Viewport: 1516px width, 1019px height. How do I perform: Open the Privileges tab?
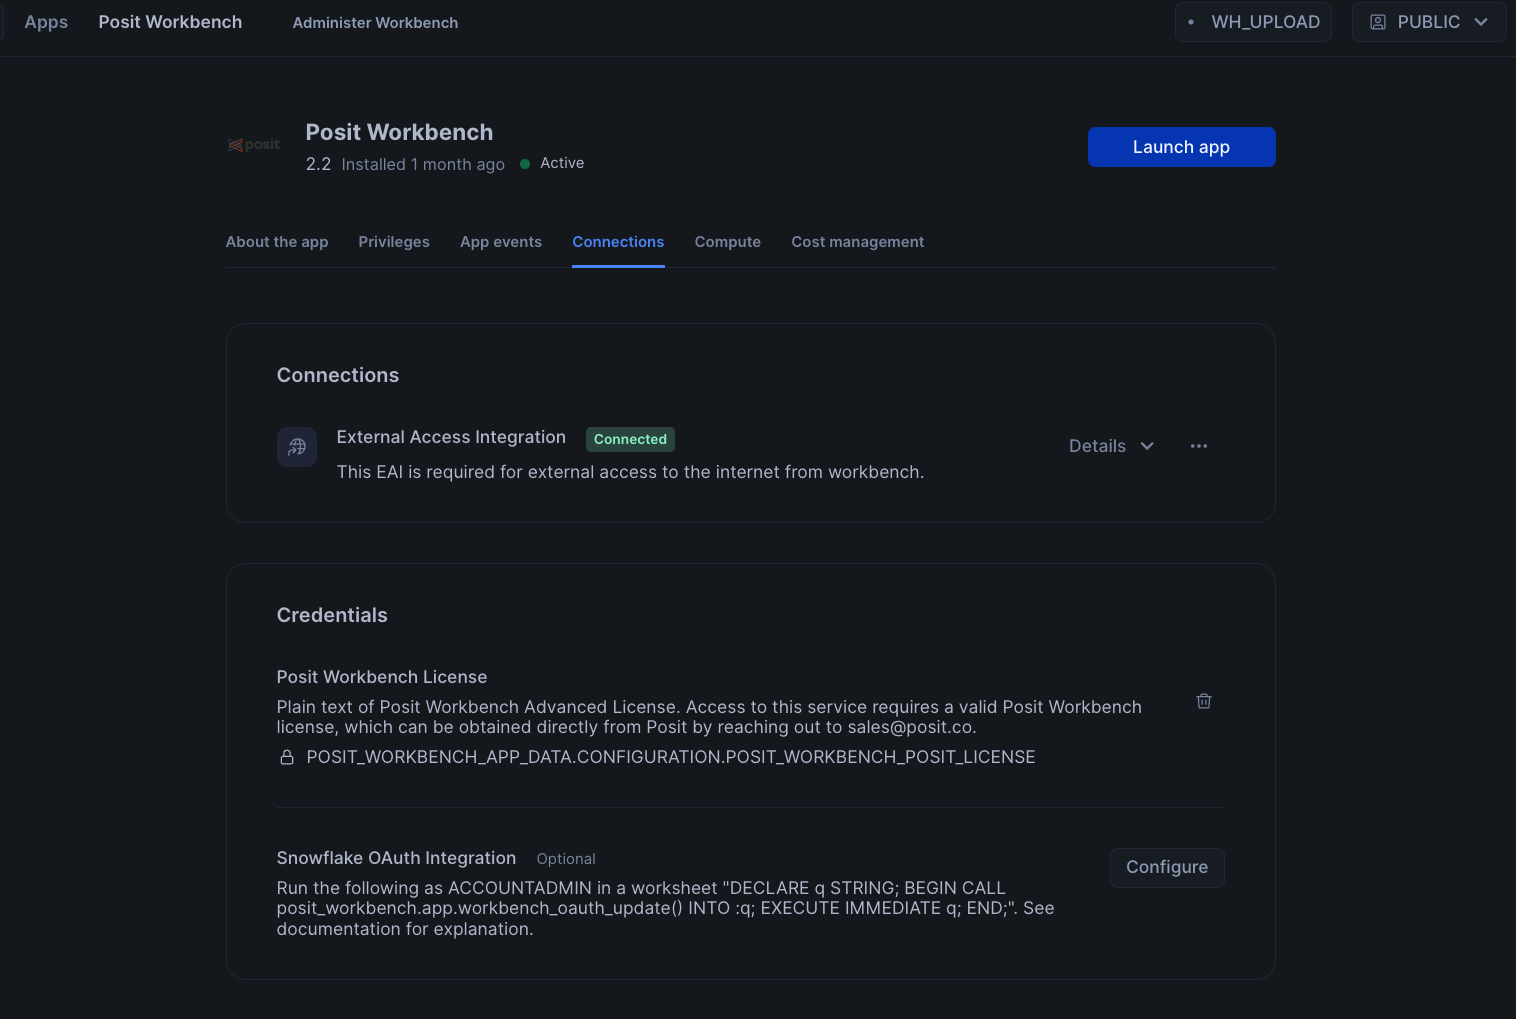tap(394, 242)
